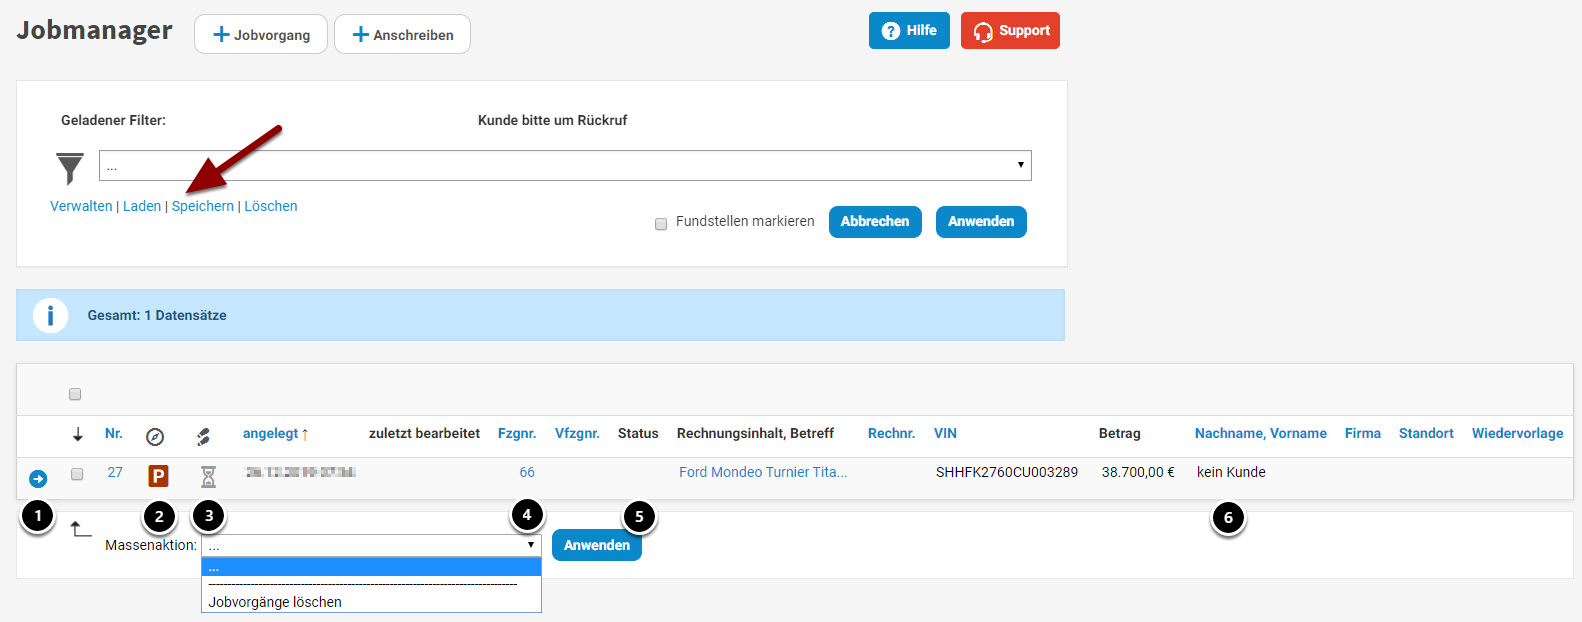Image resolution: width=1582 pixels, height=622 pixels.
Task: Click the blue arrow icon in row 27
Action: 38,479
